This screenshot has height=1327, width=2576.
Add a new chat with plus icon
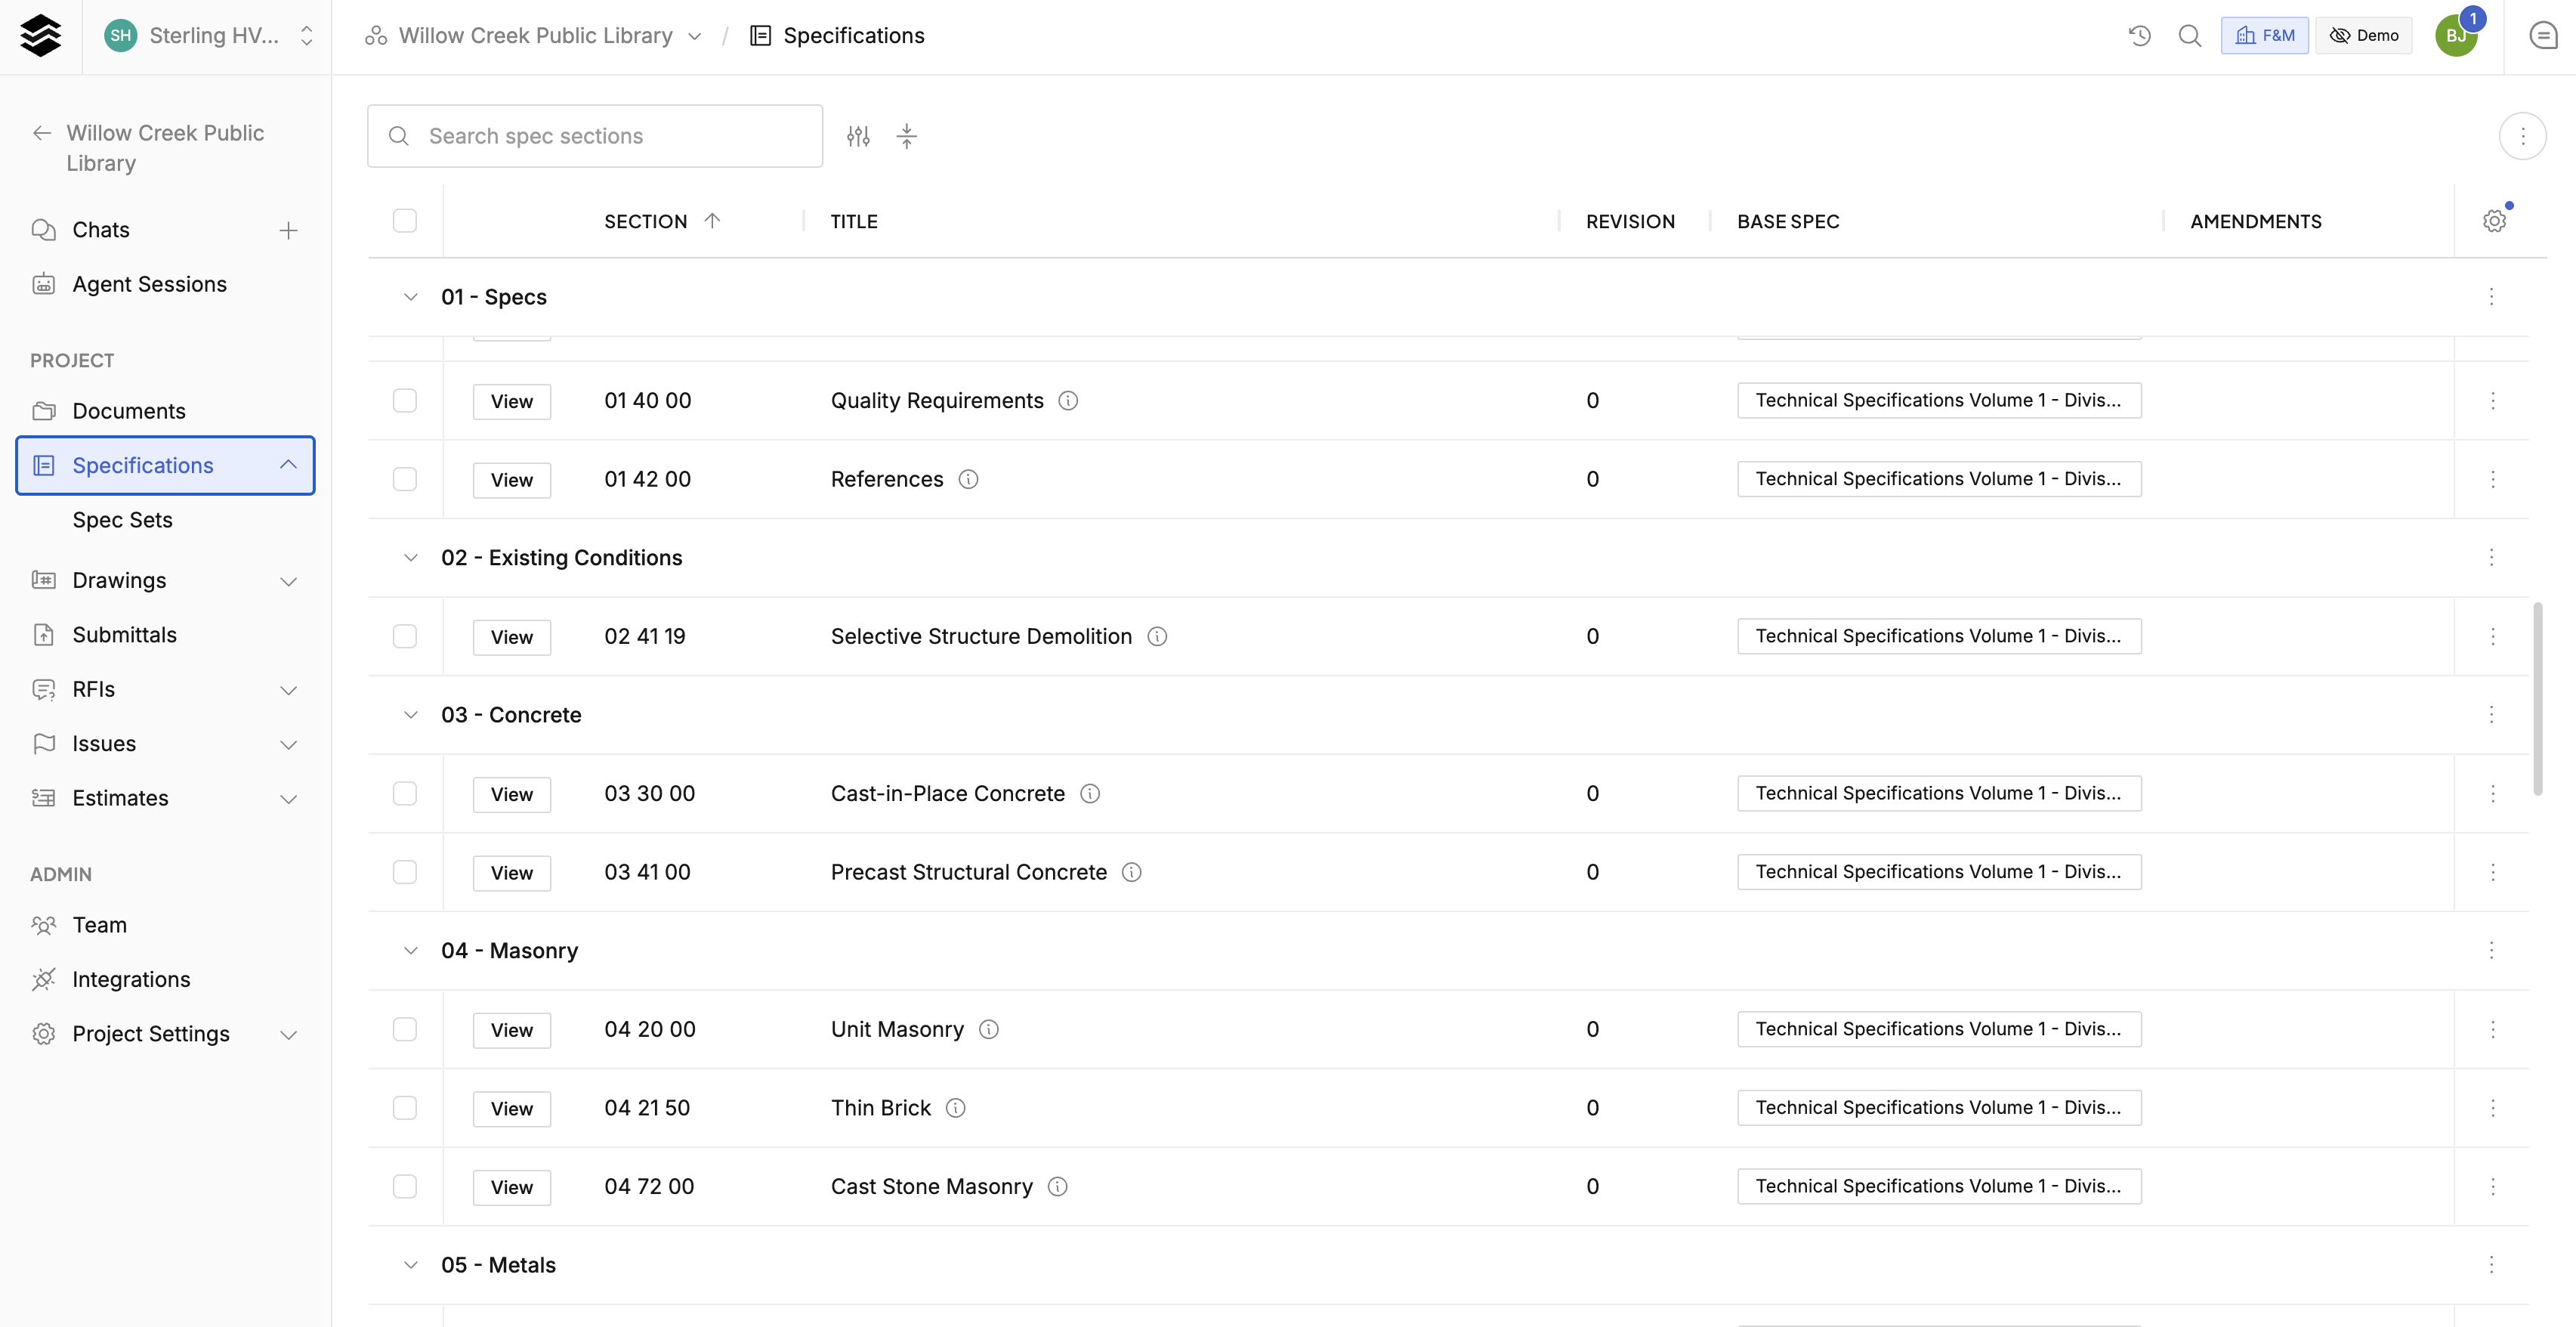pos(288,231)
